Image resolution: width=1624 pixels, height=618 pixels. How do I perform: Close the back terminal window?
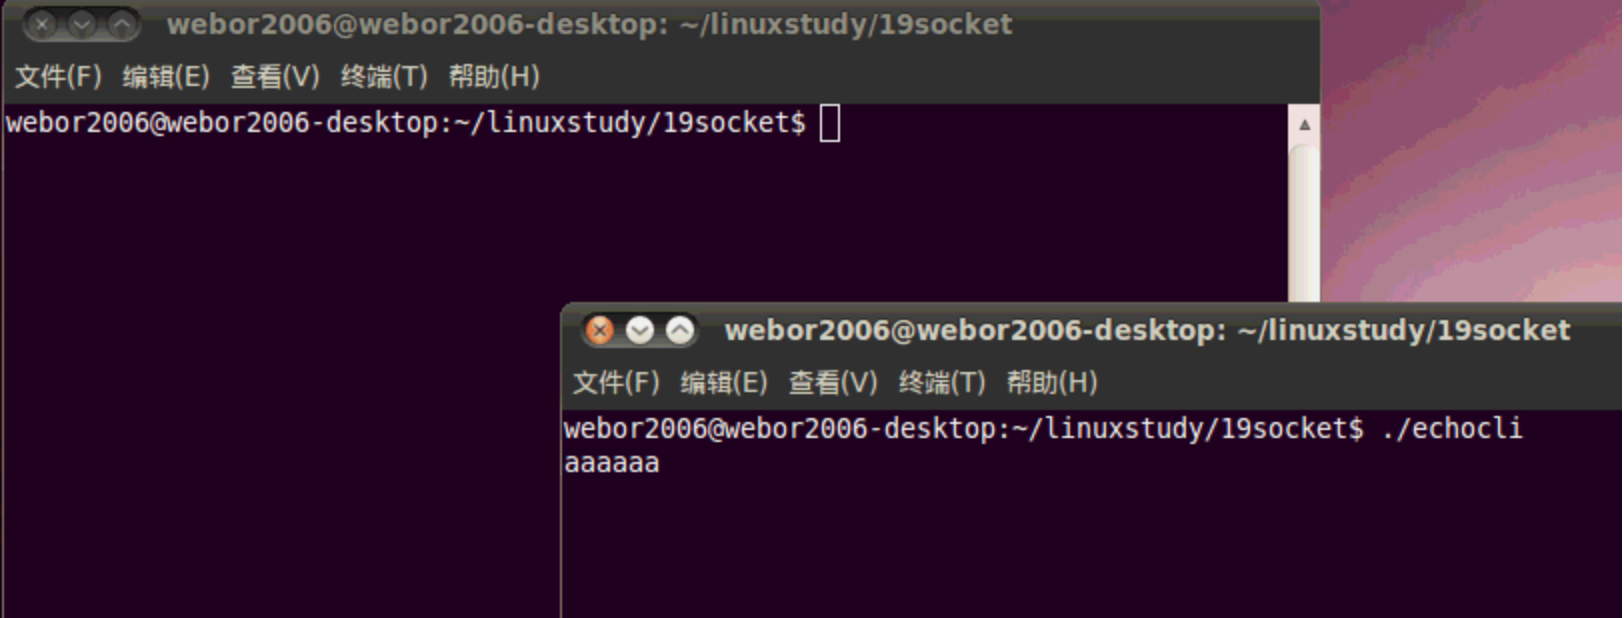click(x=42, y=24)
